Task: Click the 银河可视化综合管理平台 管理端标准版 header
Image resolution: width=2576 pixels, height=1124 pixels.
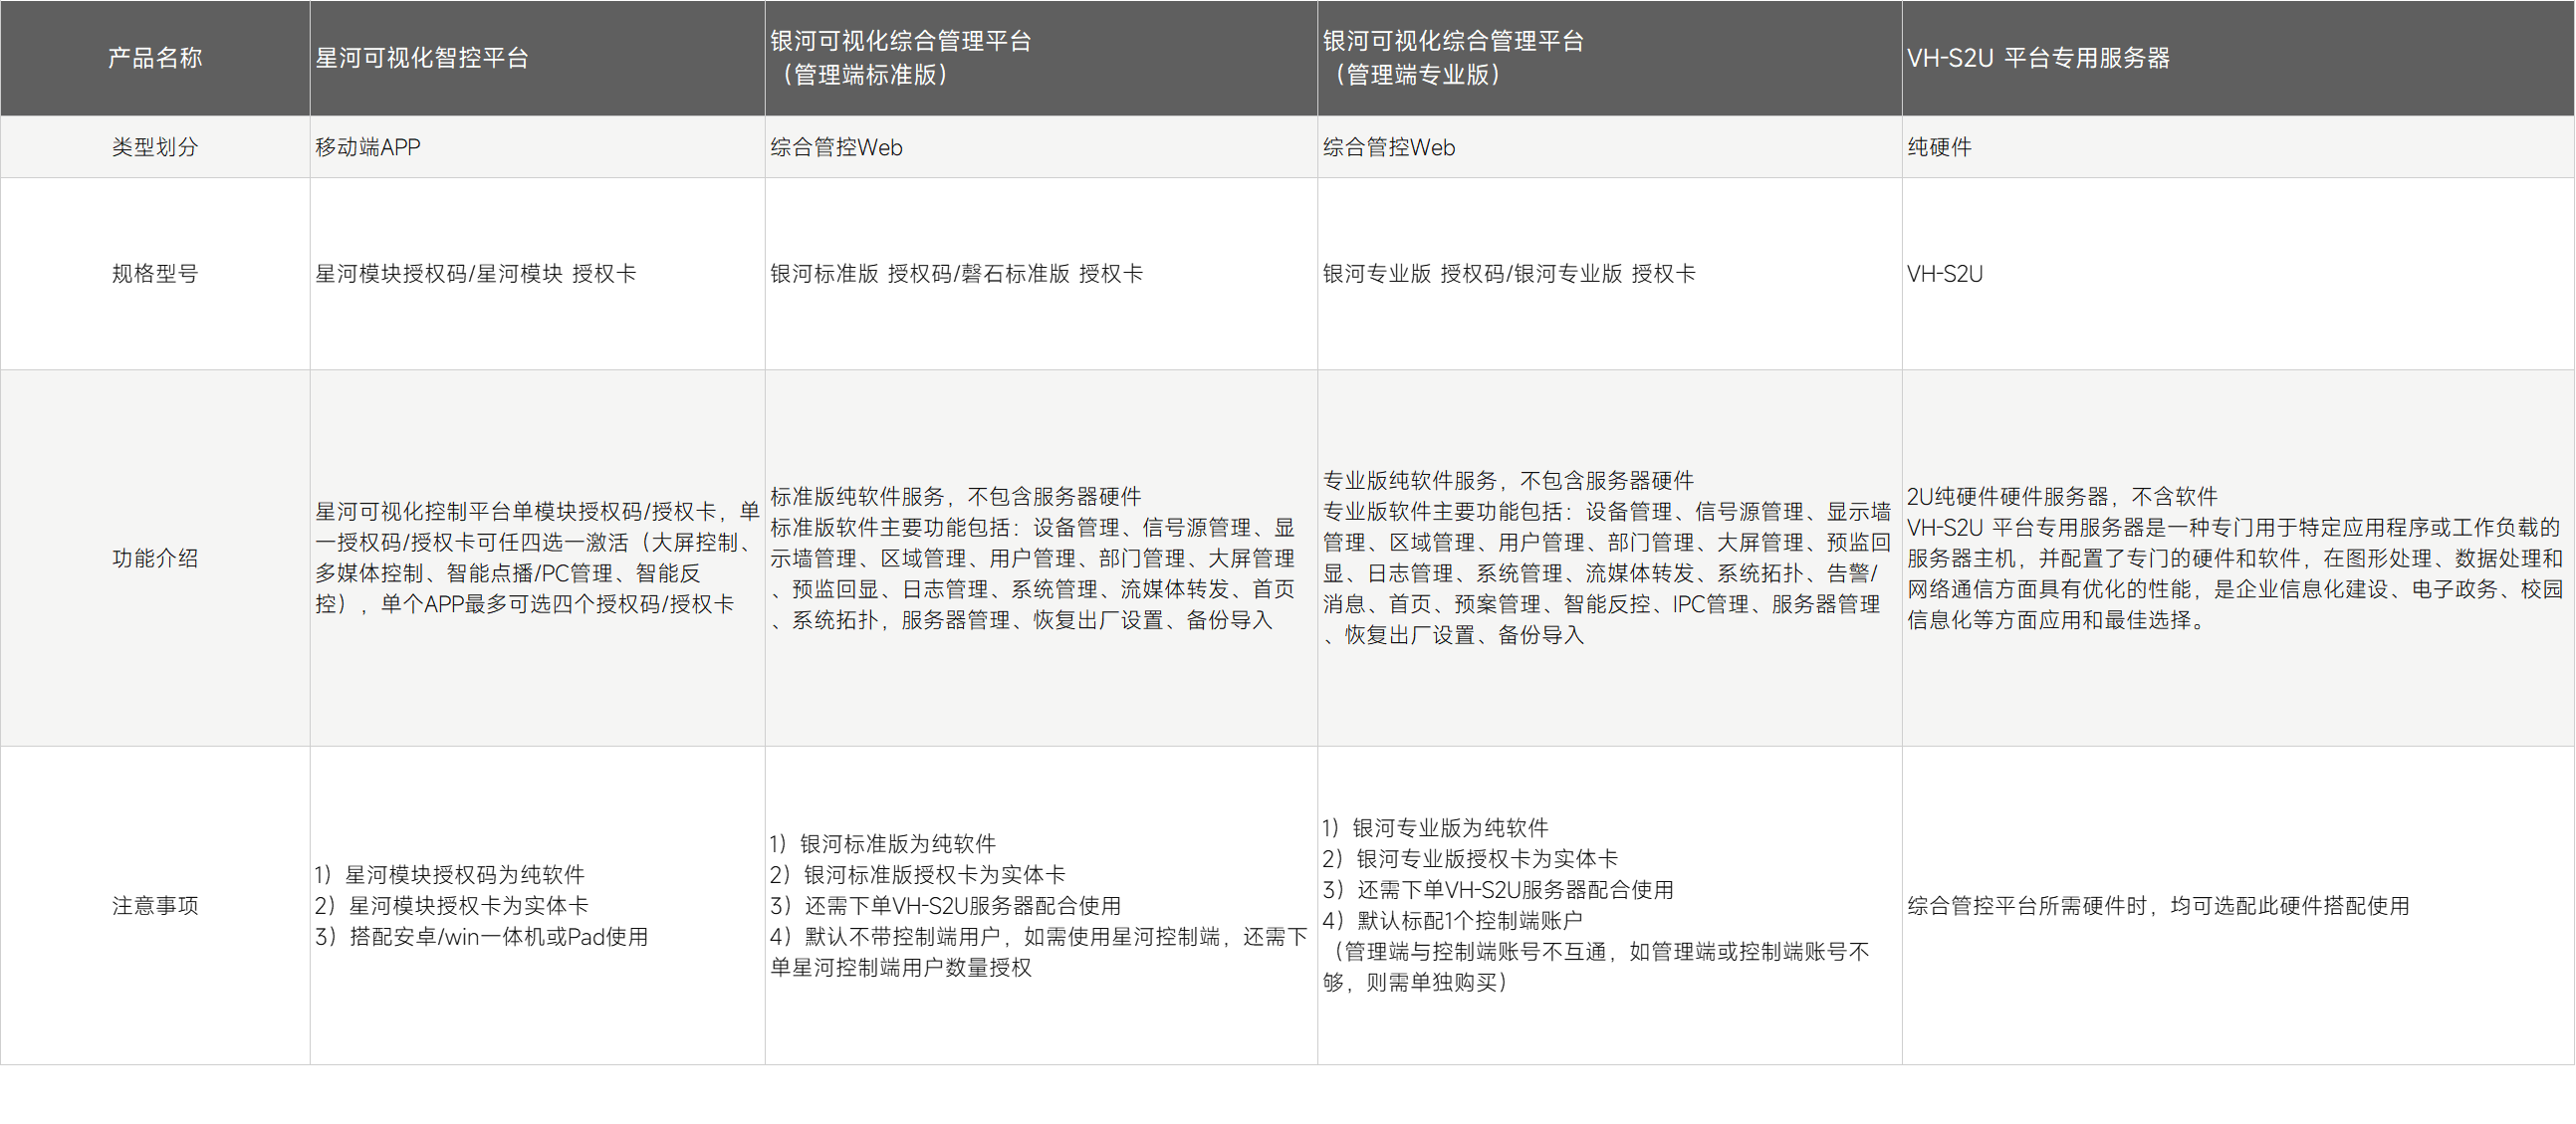Action: point(900,58)
